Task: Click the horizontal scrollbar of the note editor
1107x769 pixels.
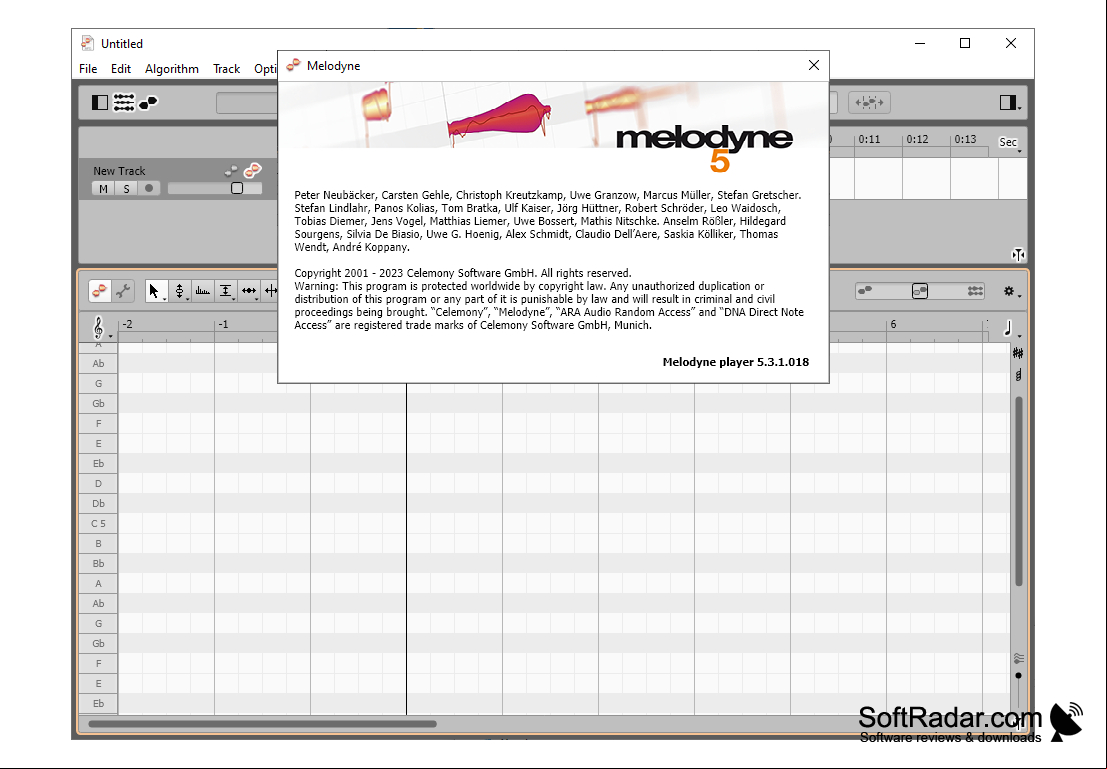Action: tap(262, 724)
